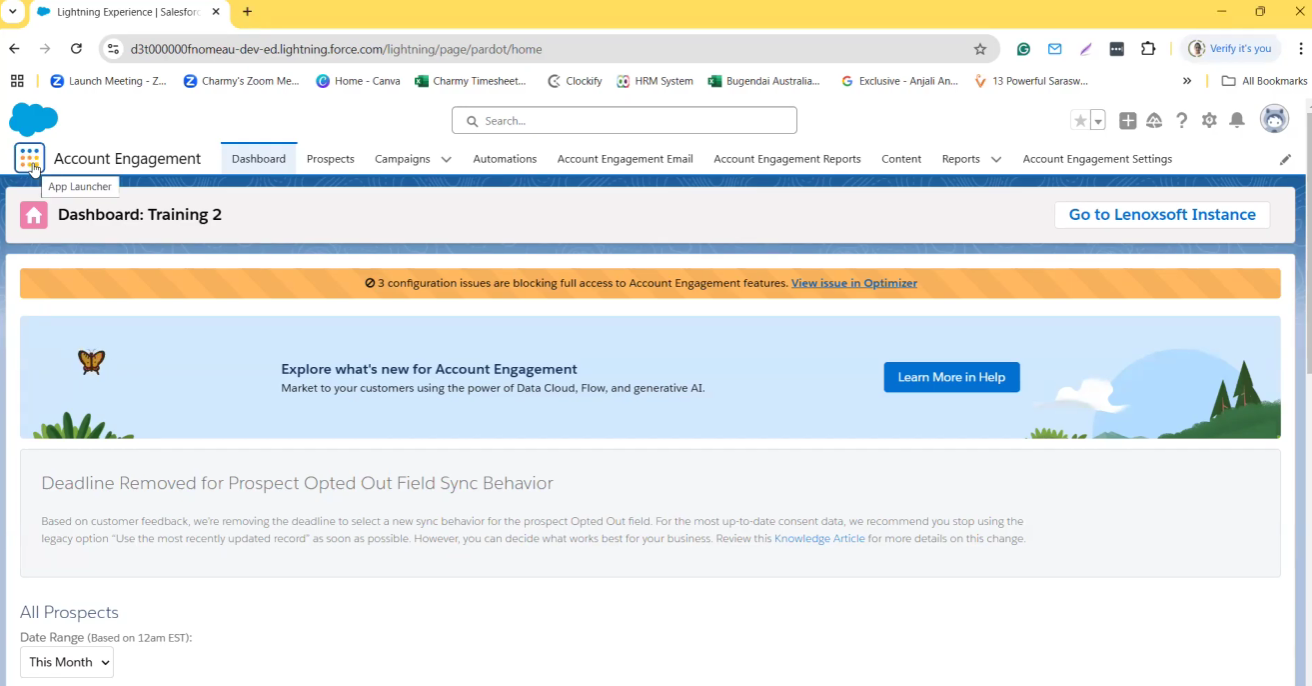The width and height of the screenshot is (1312, 686).
Task: Bookmark this page with the address bar star
Action: 980,49
